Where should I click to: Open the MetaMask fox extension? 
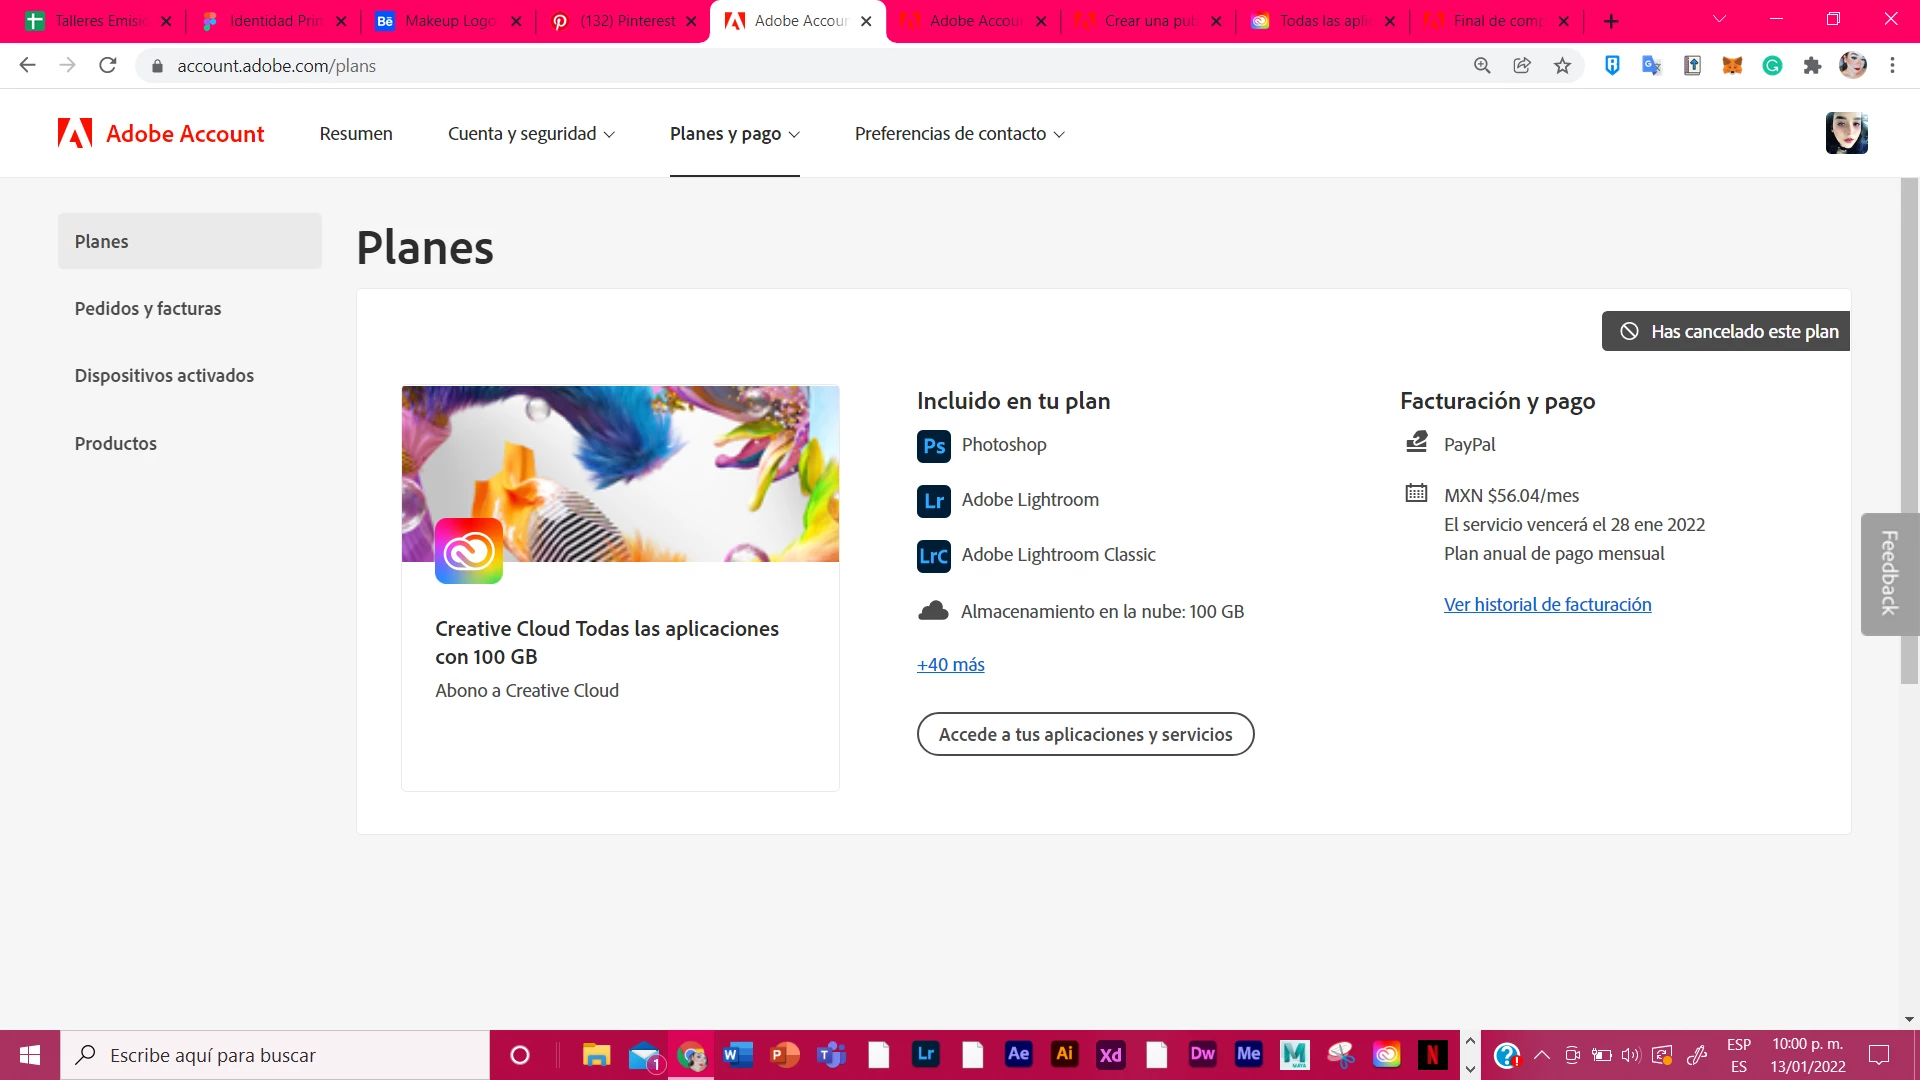coord(1732,66)
